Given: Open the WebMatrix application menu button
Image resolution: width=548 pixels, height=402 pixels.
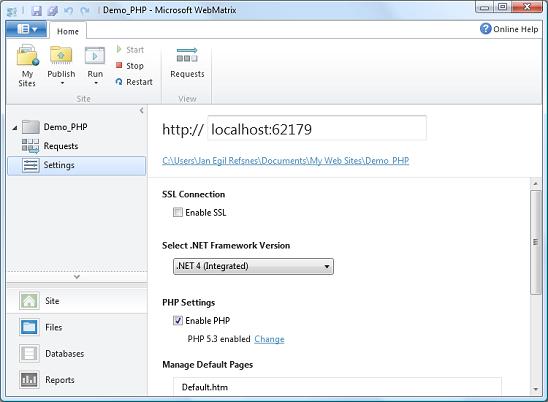Looking at the screenshot, I should coord(26,29).
